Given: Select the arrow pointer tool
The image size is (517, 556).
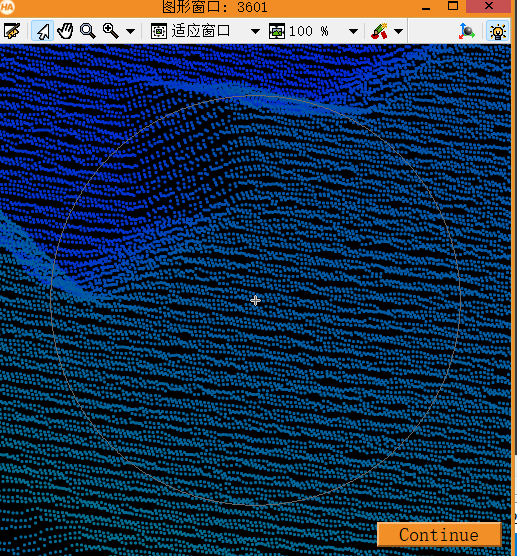Looking at the screenshot, I should click(x=43, y=31).
